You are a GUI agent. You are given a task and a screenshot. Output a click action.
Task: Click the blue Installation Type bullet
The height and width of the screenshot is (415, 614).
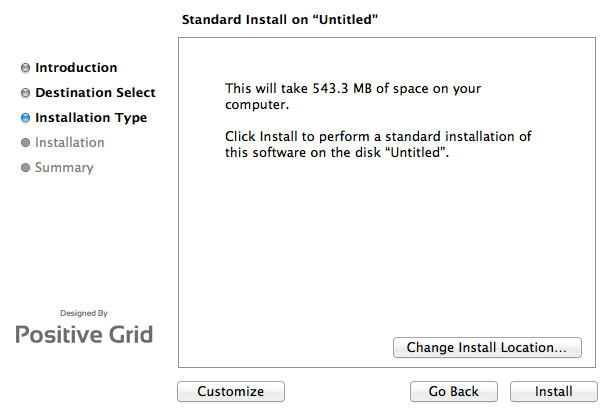(x=25, y=118)
